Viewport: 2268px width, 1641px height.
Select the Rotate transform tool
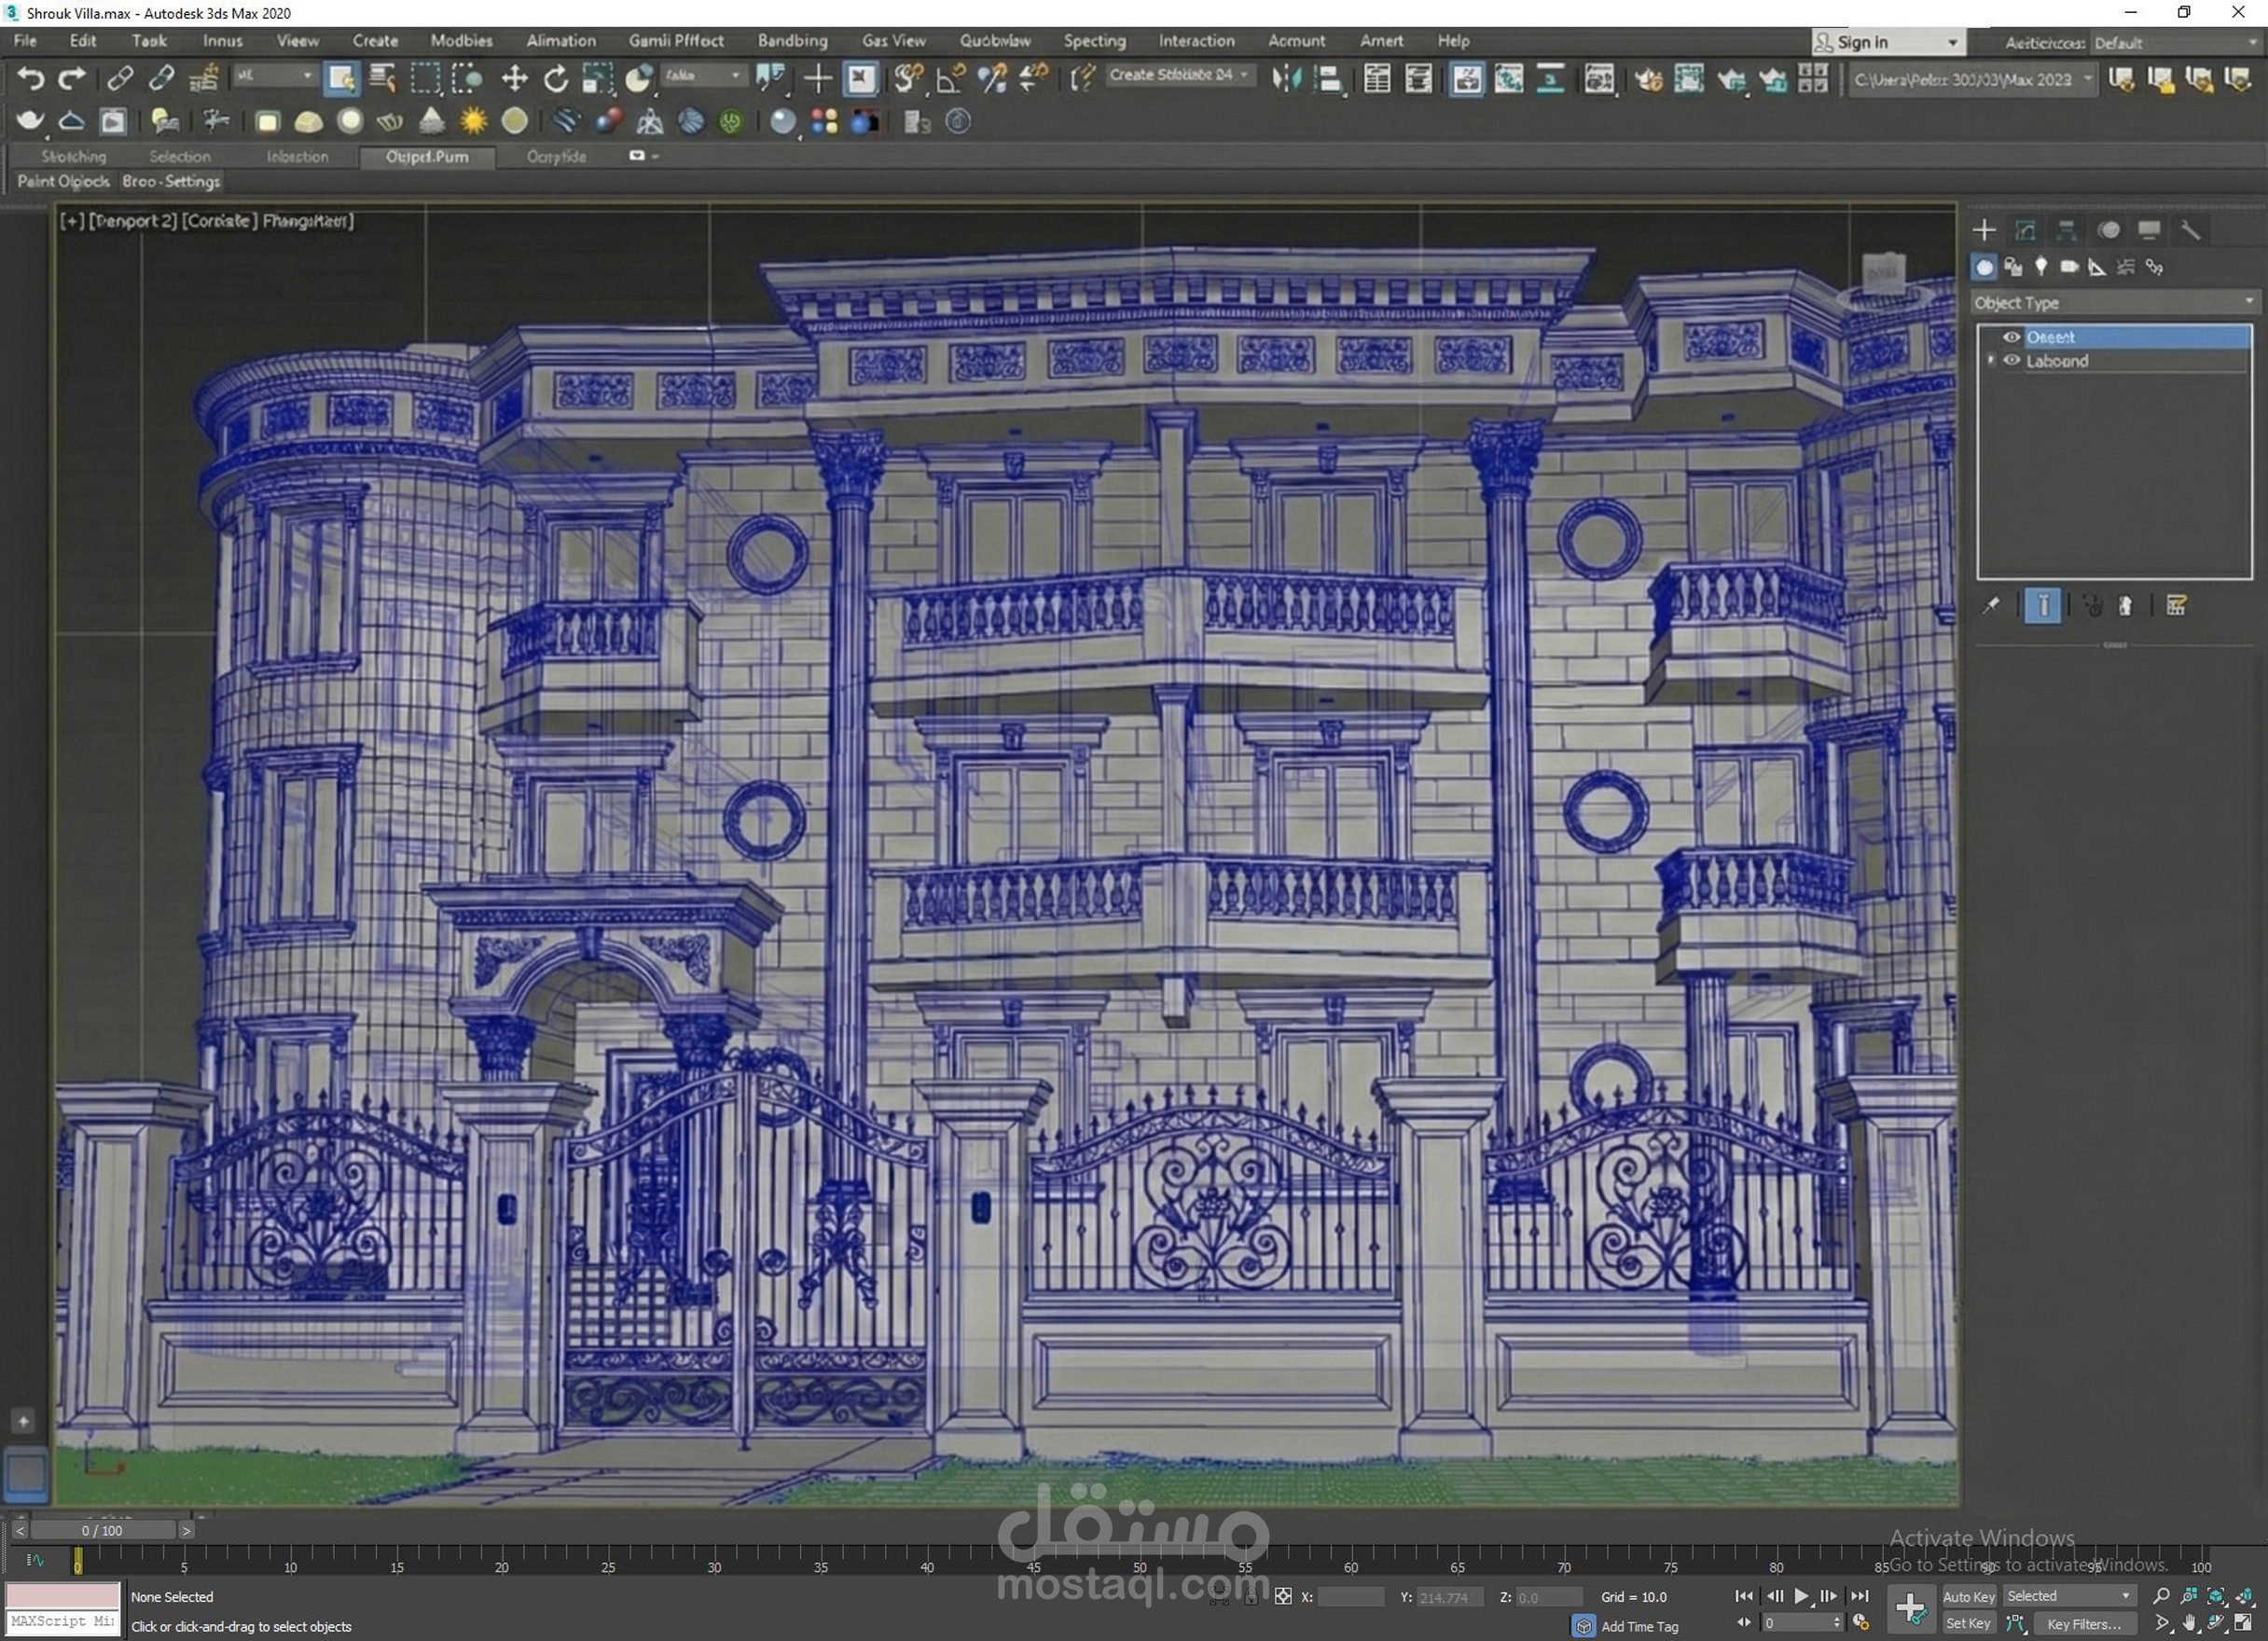555,78
